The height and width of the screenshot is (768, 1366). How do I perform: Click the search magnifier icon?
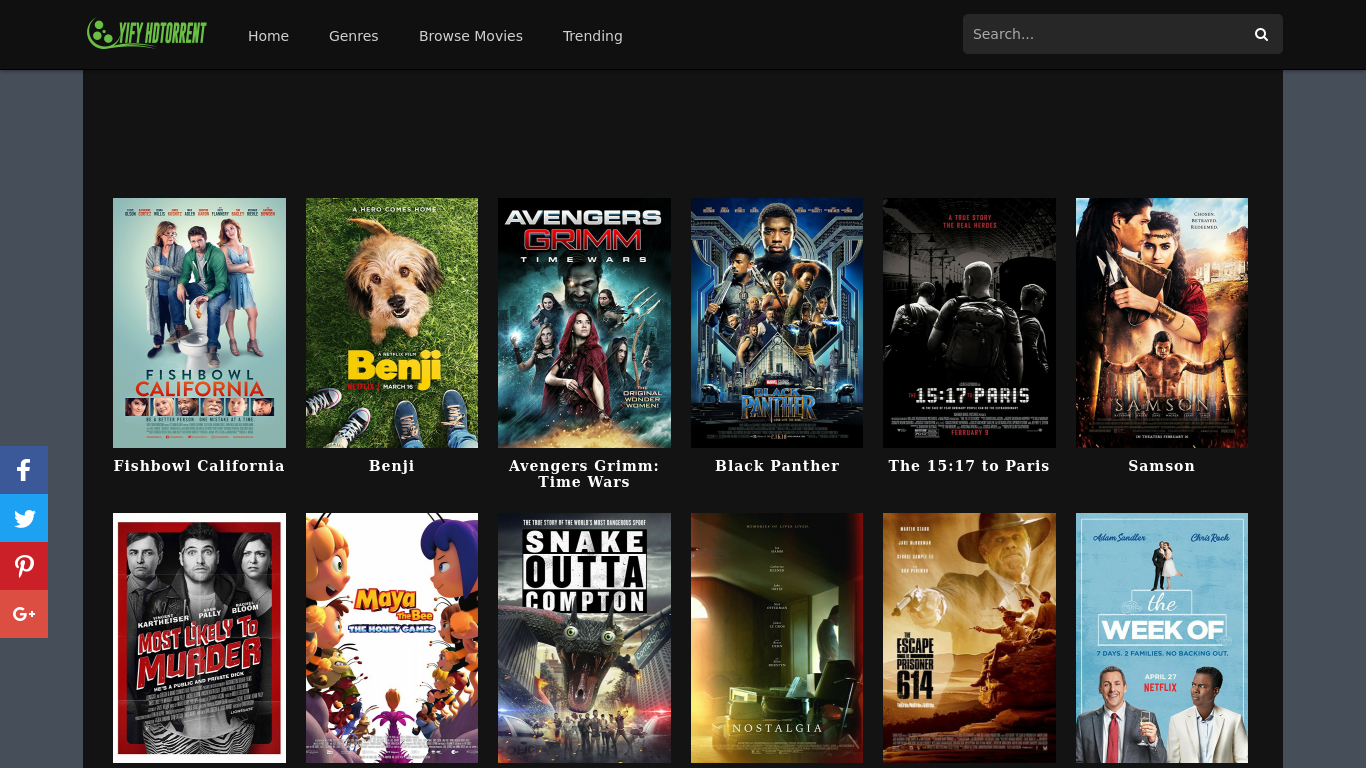tap(1261, 34)
